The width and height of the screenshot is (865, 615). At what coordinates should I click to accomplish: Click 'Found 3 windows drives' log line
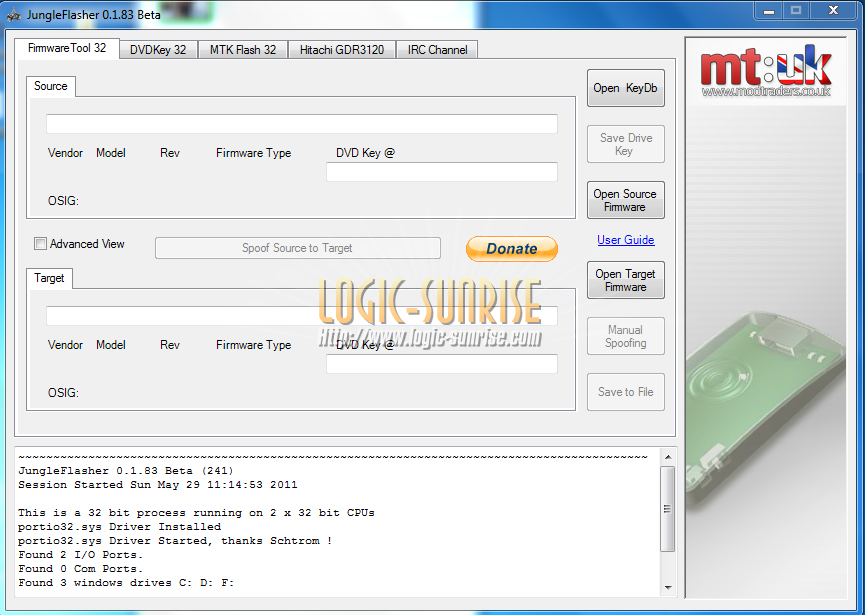pos(126,582)
